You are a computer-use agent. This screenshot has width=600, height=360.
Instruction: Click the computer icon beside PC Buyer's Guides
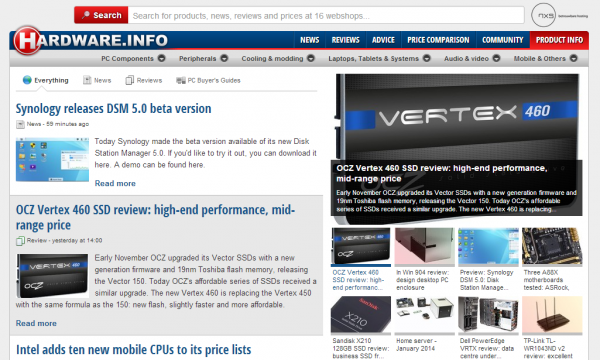(181, 80)
